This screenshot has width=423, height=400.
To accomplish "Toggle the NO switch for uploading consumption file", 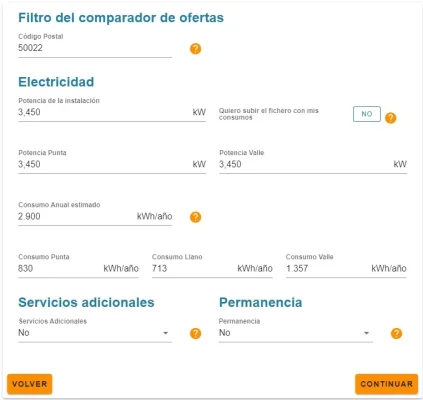I will [367, 114].
